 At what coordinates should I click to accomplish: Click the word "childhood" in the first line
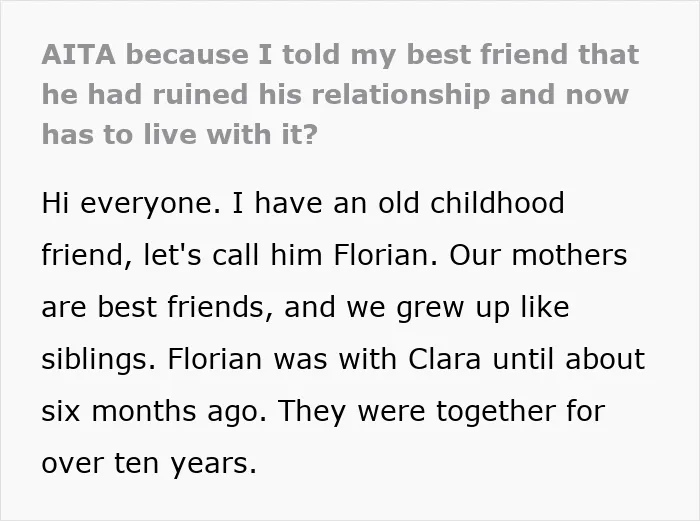[x=497, y=203]
